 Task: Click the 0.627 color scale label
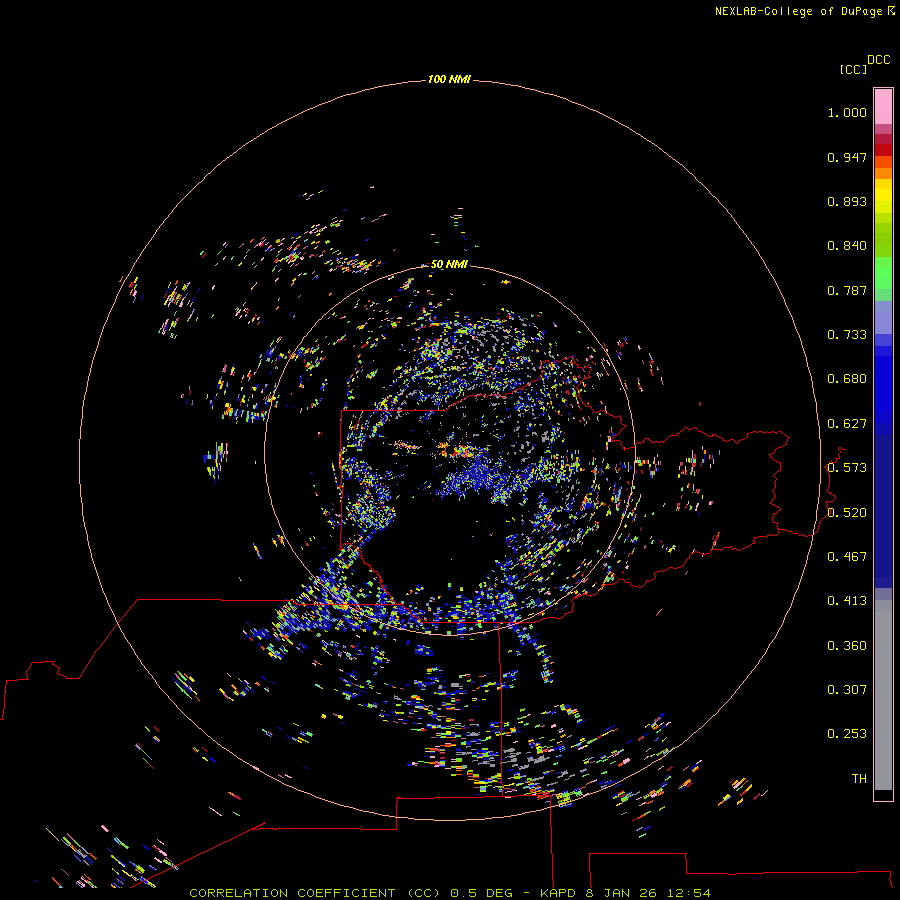pos(847,424)
